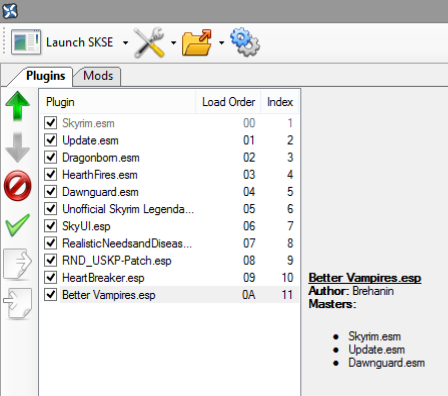Select the SkyUI.esp plugin name
This screenshot has height=396, width=448.
pyautogui.click(x=86, y=226)
